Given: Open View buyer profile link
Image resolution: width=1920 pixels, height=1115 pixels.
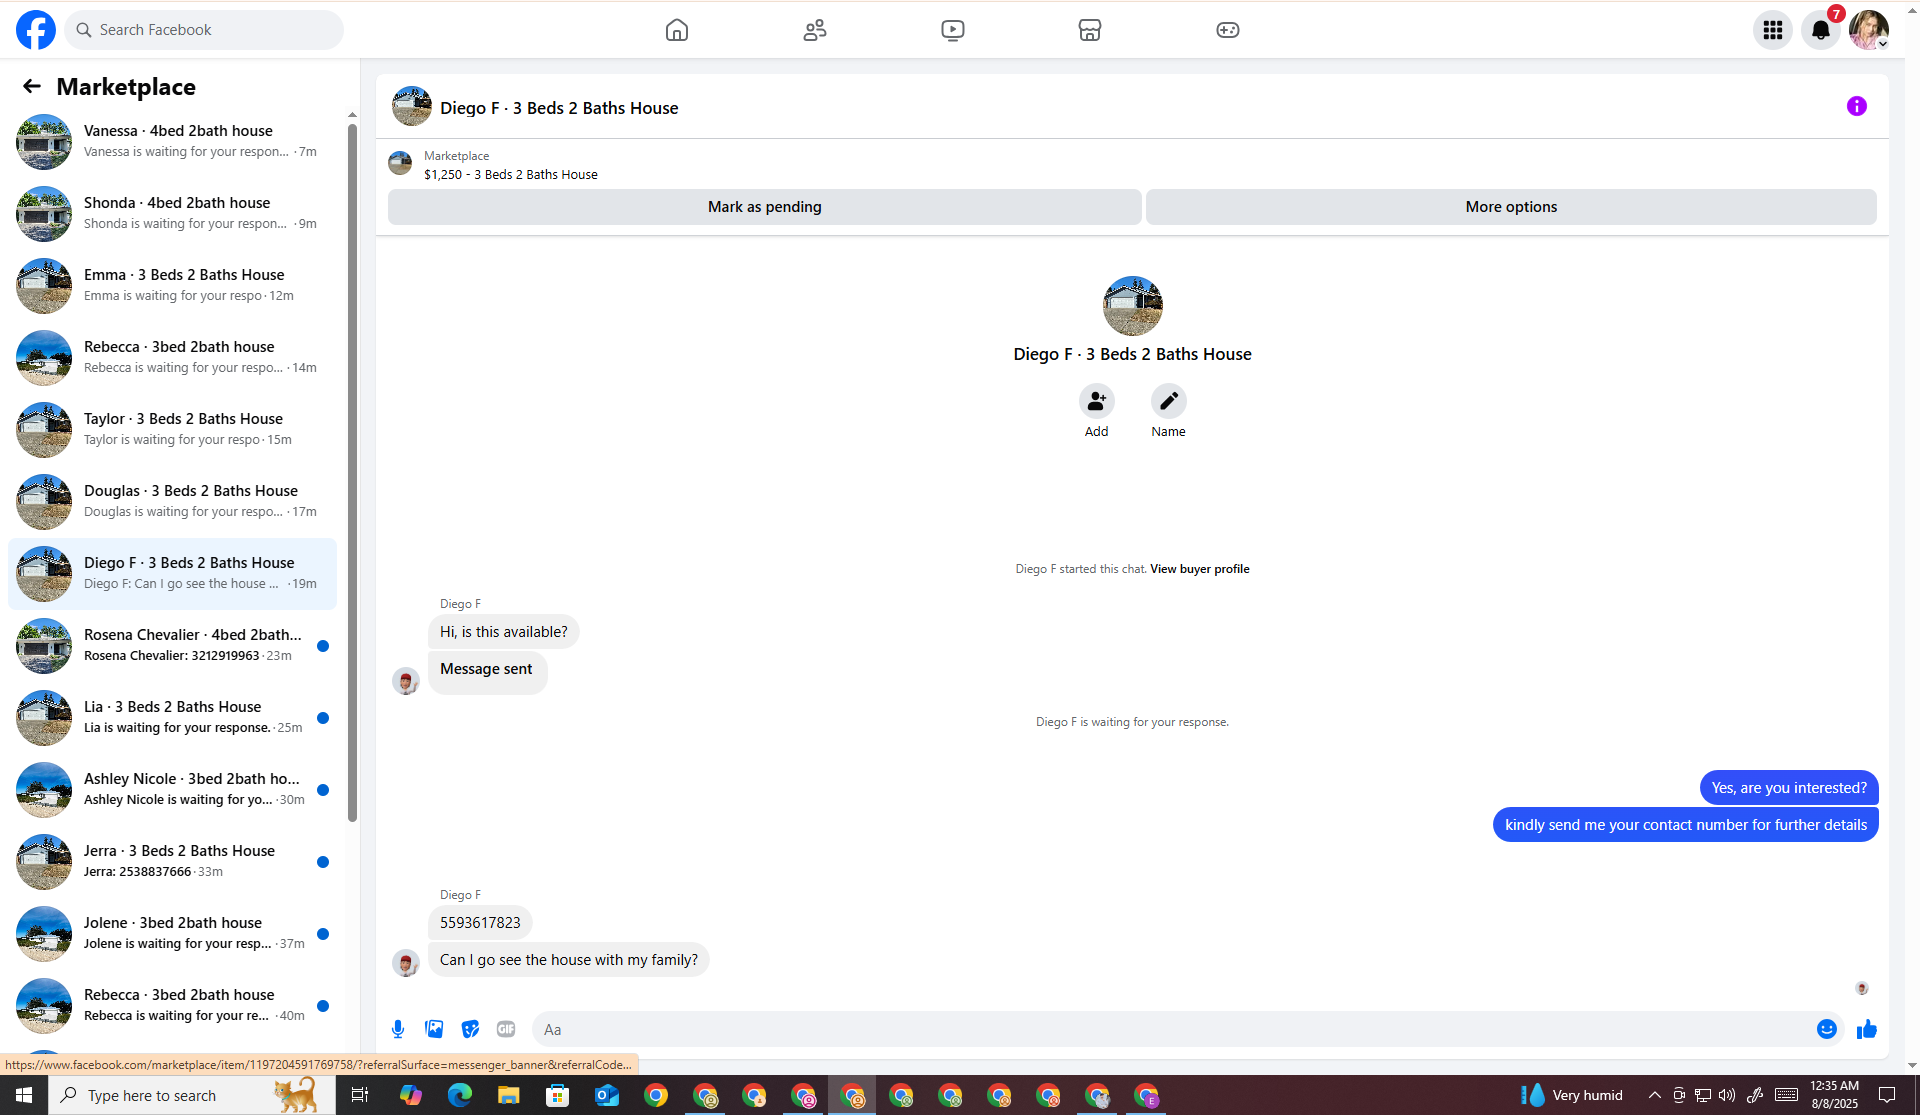Looking at the screenshot, I should coord(1199,569).
